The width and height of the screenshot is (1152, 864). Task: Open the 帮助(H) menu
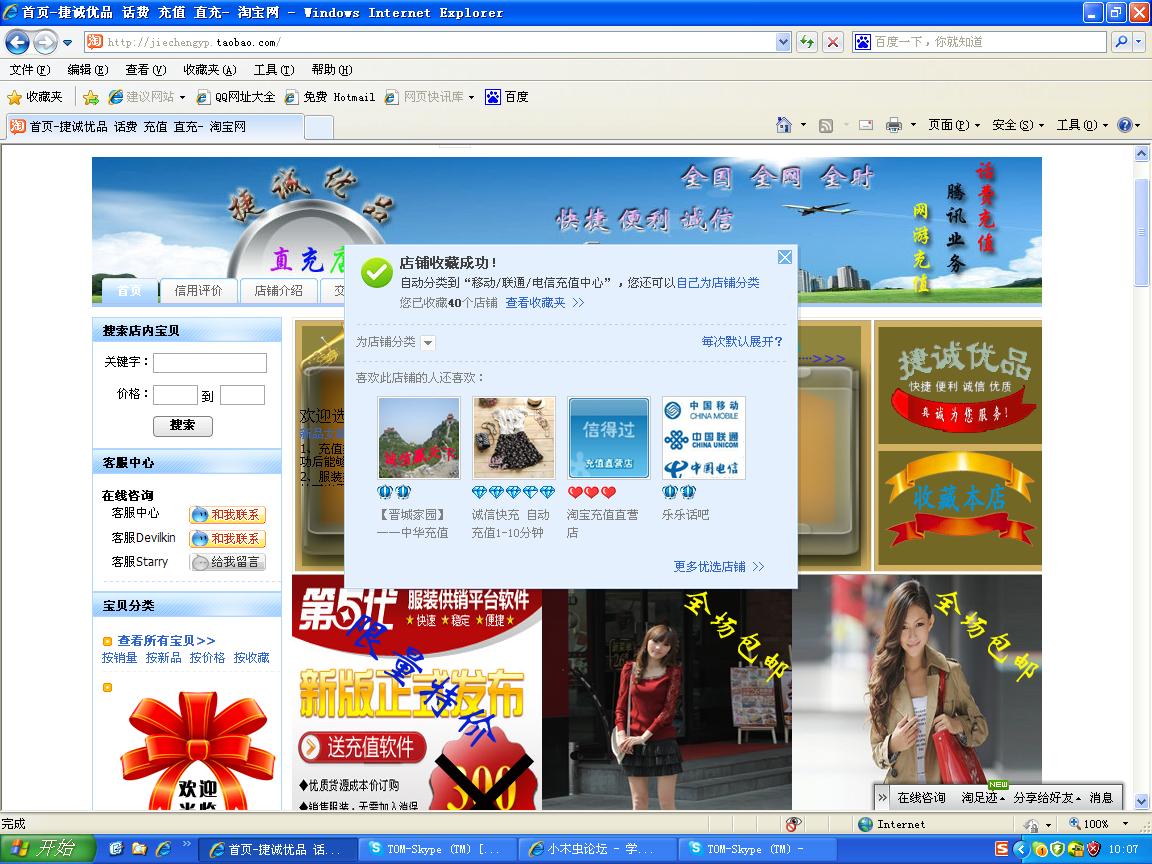[x=331, y=70]
